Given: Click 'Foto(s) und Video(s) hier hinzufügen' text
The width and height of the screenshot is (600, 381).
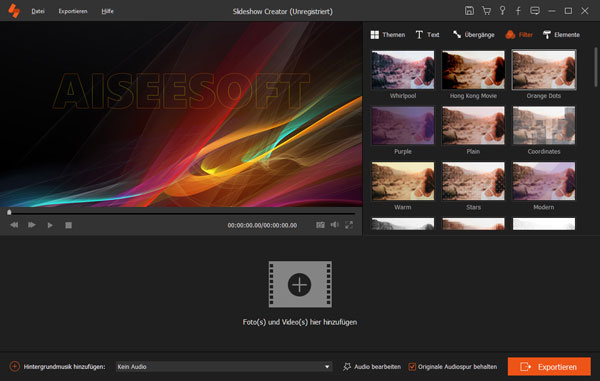Looking at the screenshot, I should click(x=300, y=322).
